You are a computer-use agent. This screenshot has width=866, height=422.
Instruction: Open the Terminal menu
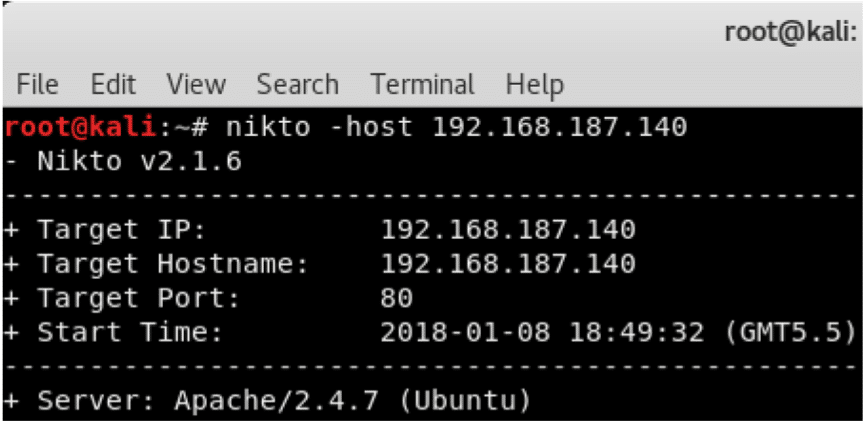(x=422, y=84)
